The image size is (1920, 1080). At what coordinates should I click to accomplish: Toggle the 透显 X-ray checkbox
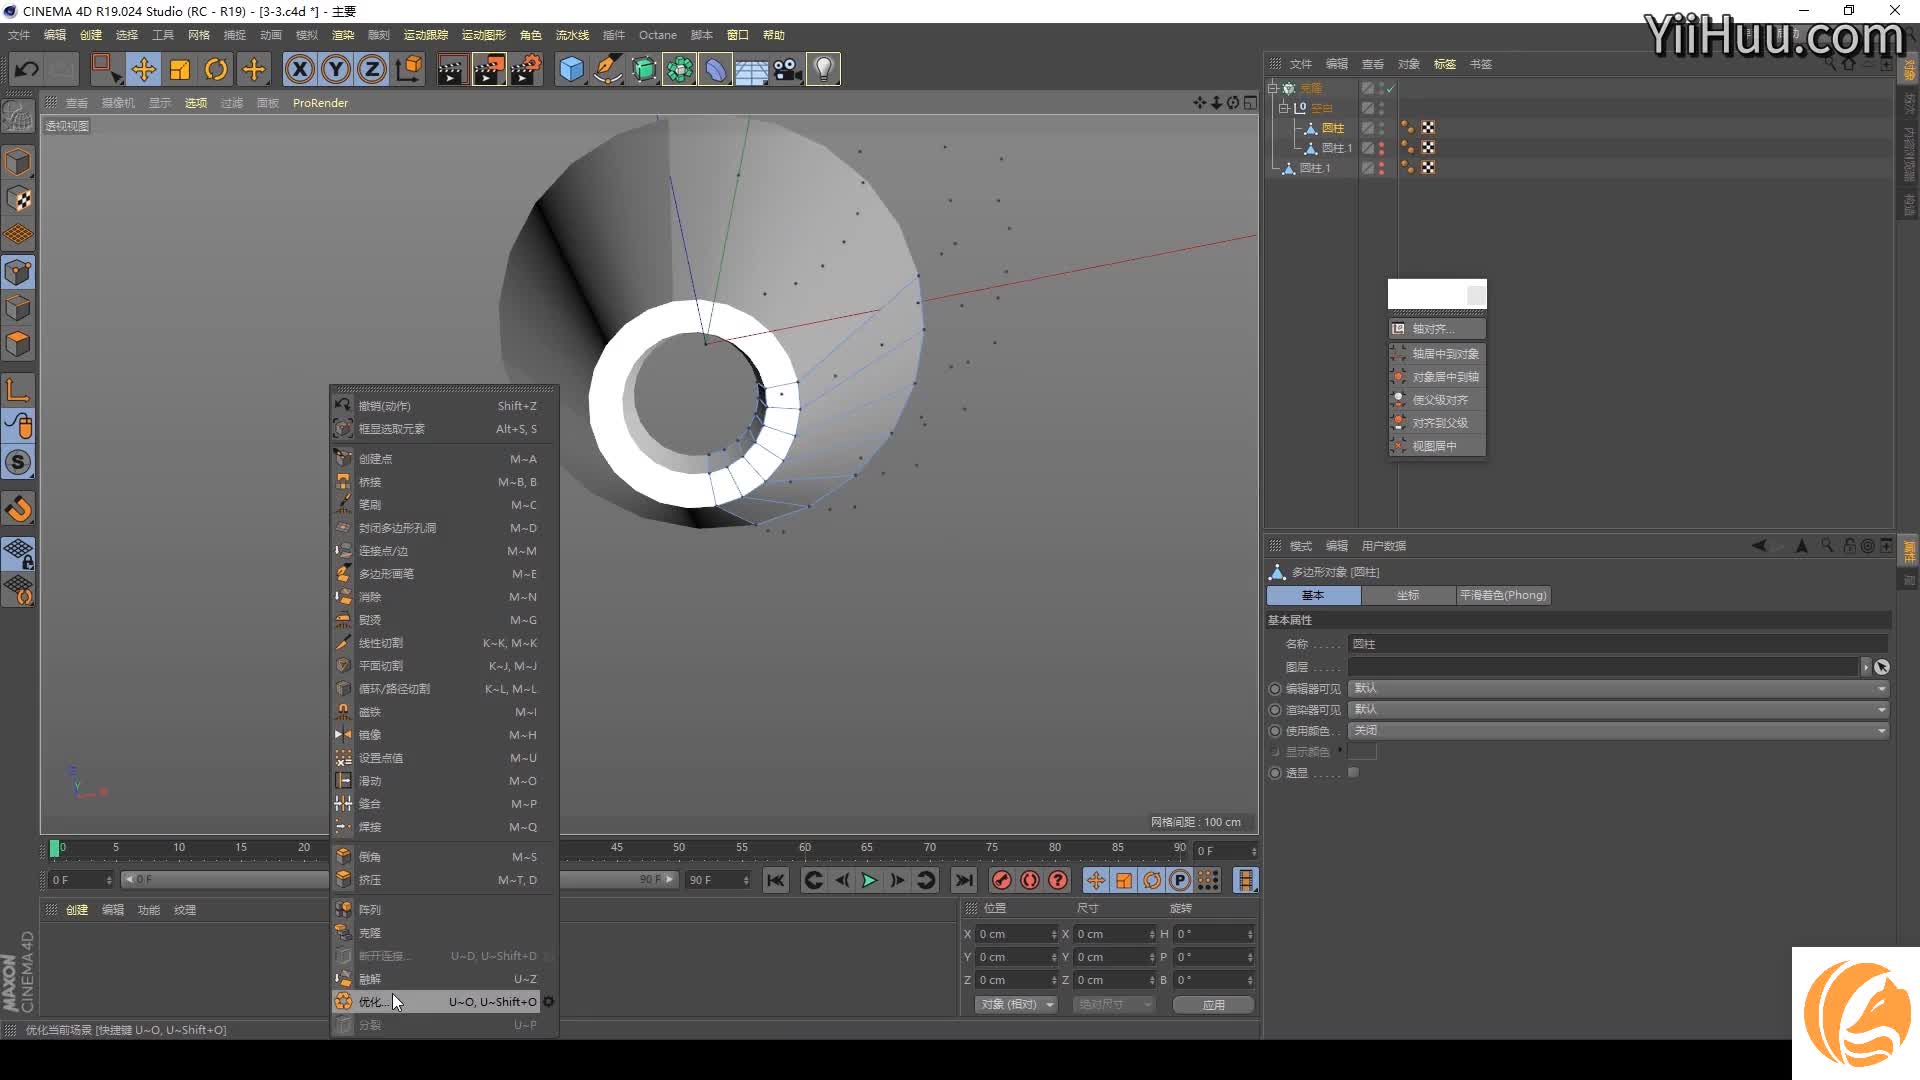(1353, 772)
